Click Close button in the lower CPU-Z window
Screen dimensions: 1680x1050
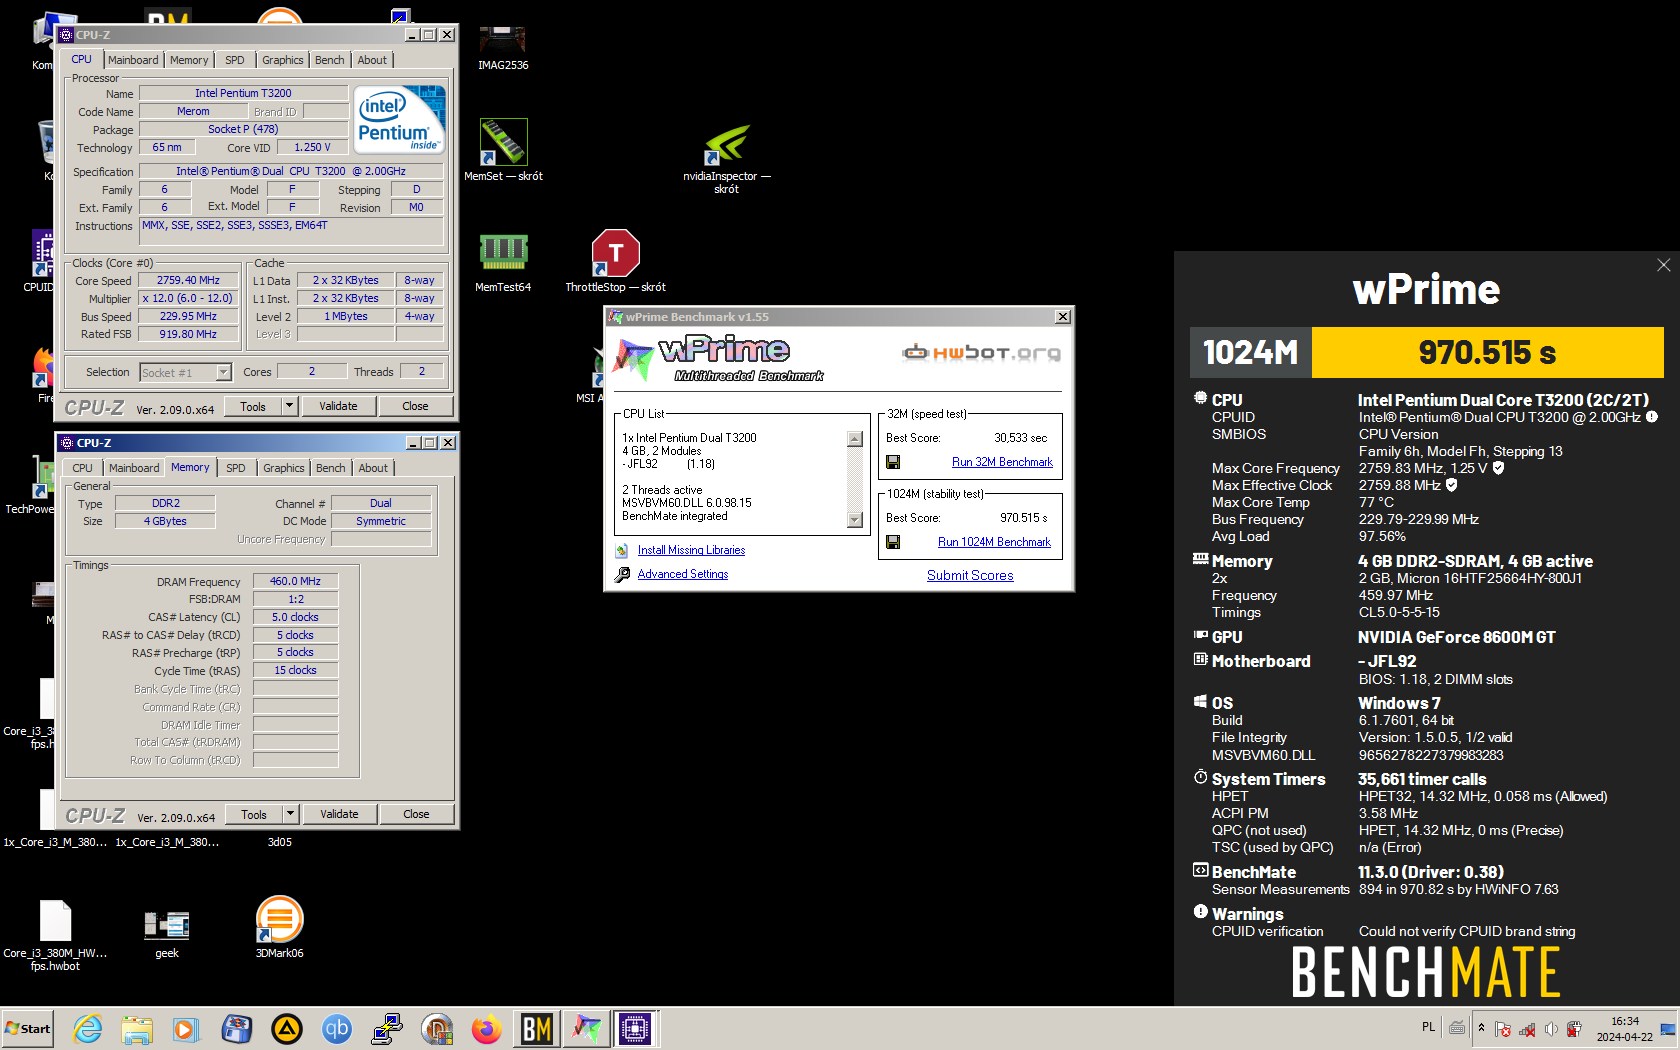tap(416, 814)
